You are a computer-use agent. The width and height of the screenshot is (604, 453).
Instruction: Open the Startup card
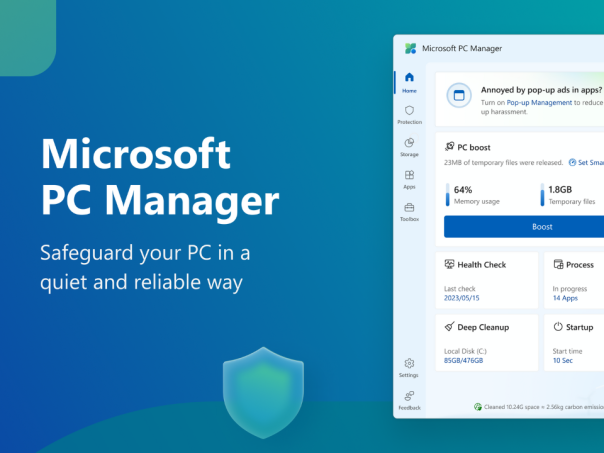pyautogui.click(x=574, y=341)
